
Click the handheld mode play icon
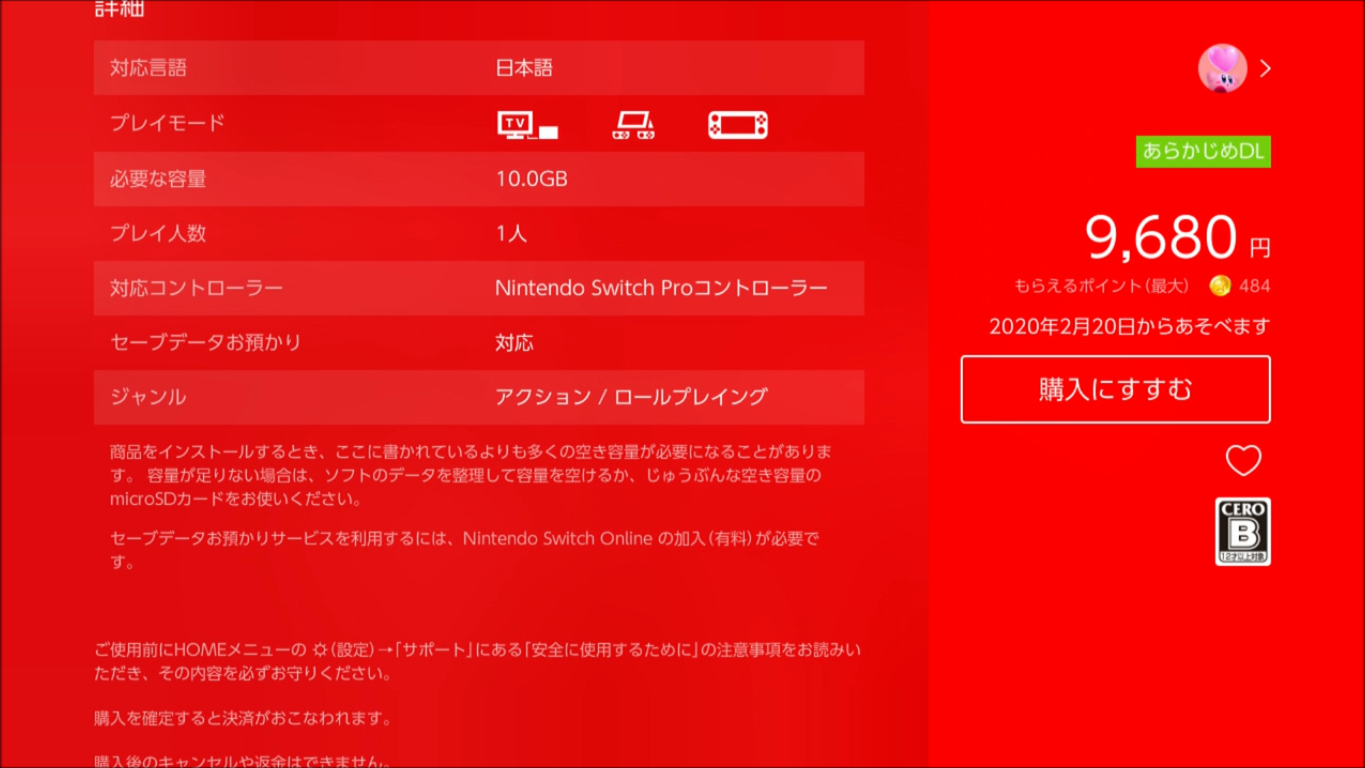(738, 125)
